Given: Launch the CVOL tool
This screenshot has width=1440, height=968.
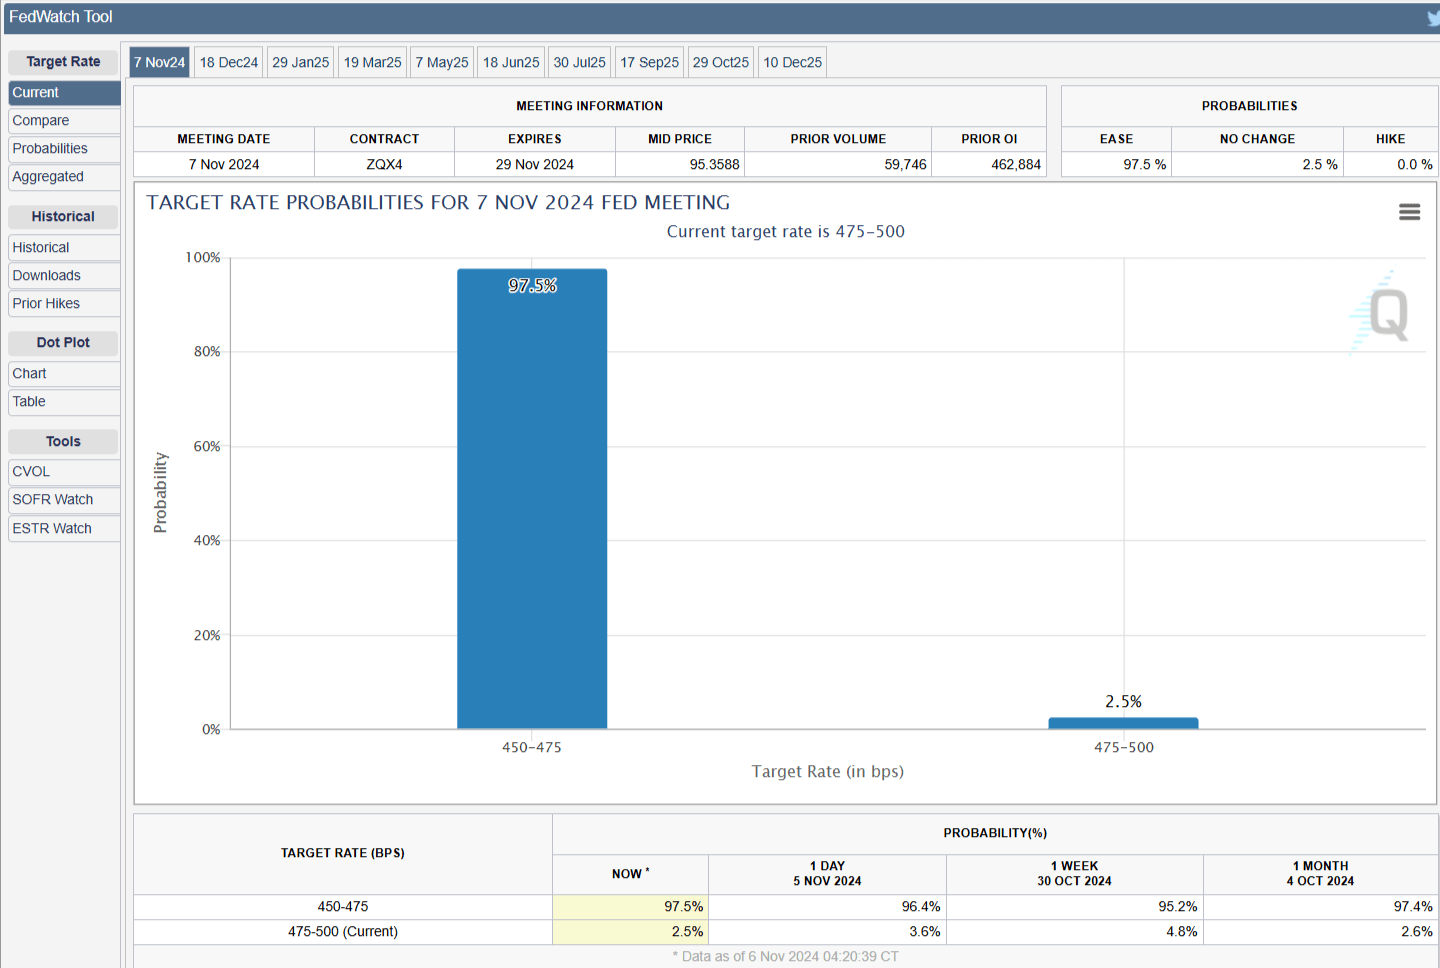Looking at the screenshot, I should pos(31,471).
